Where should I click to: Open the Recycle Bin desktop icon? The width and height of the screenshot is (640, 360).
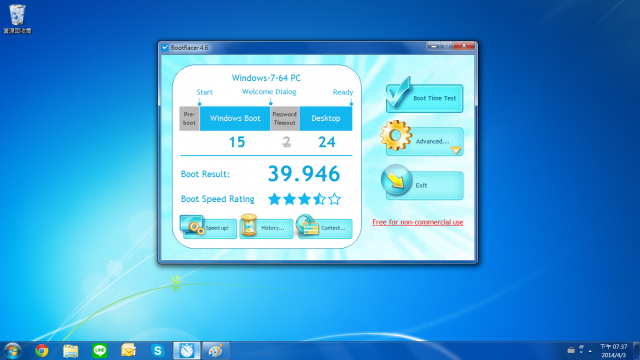[17, 19]
